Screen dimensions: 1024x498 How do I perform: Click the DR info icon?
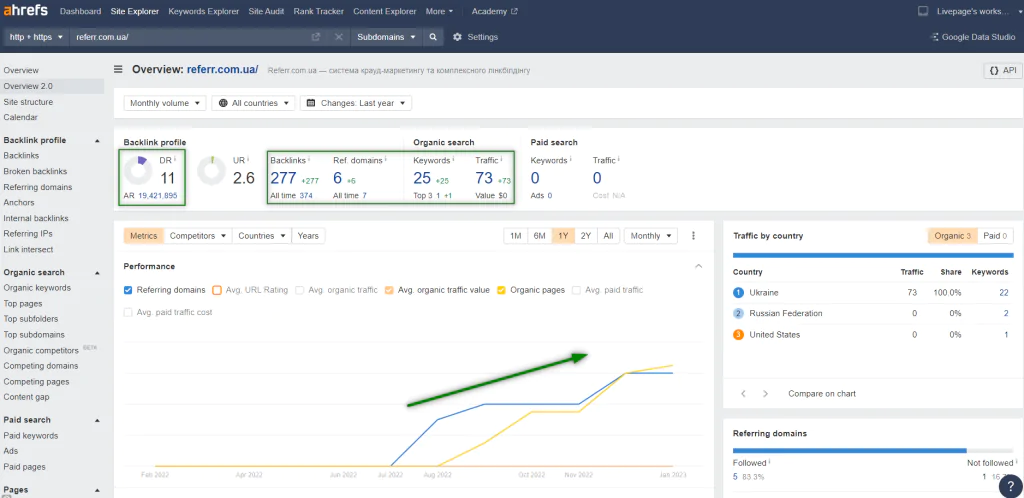tap(175, 159)
